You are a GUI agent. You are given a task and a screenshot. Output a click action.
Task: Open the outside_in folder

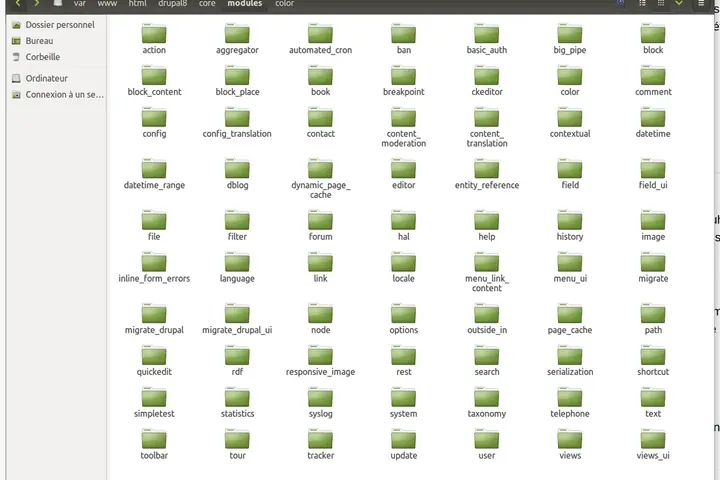[487, 318]
